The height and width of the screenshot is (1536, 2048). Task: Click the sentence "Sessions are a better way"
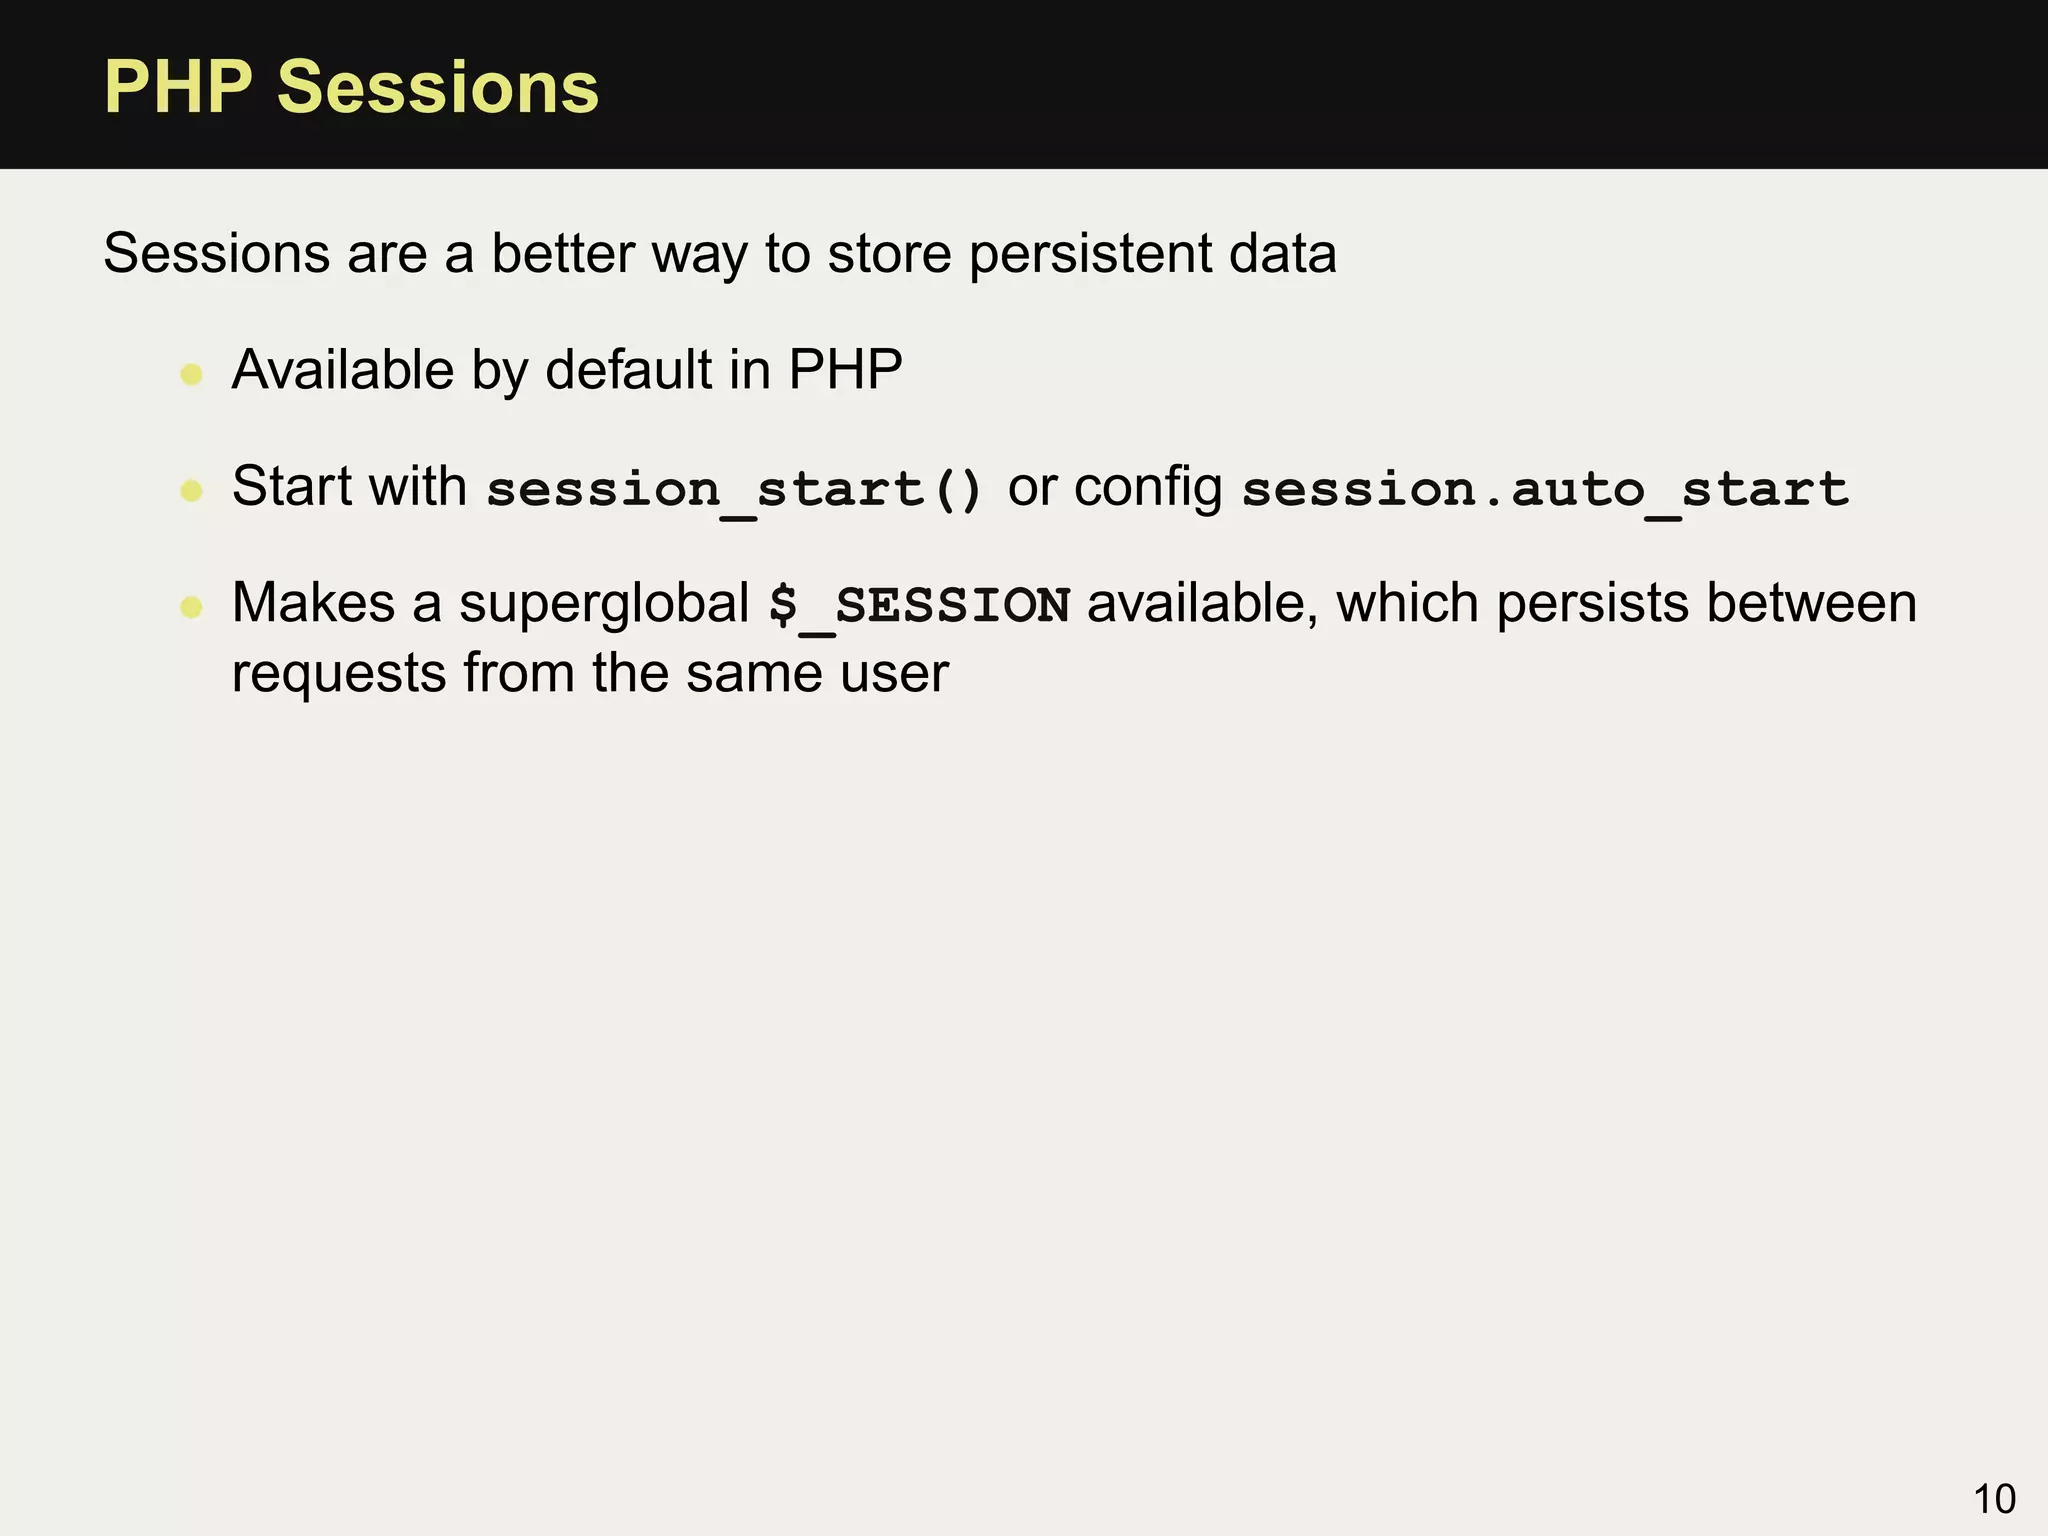click(719, 253)
